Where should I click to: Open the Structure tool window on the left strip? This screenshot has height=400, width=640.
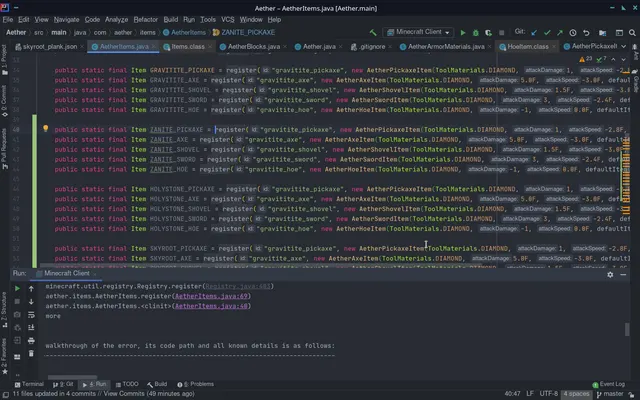tap(4, 310)
